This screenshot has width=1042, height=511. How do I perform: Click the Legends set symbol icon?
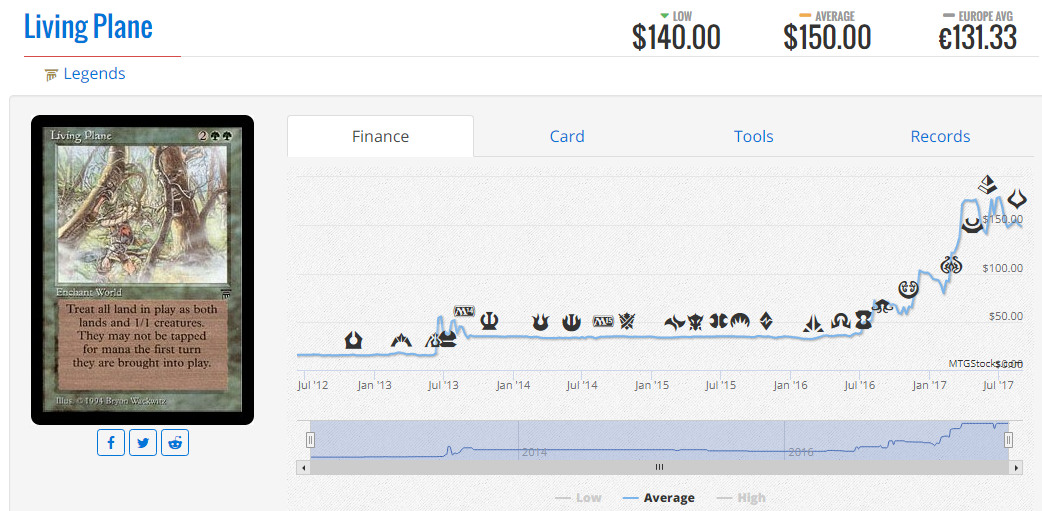tap(52, 74)
